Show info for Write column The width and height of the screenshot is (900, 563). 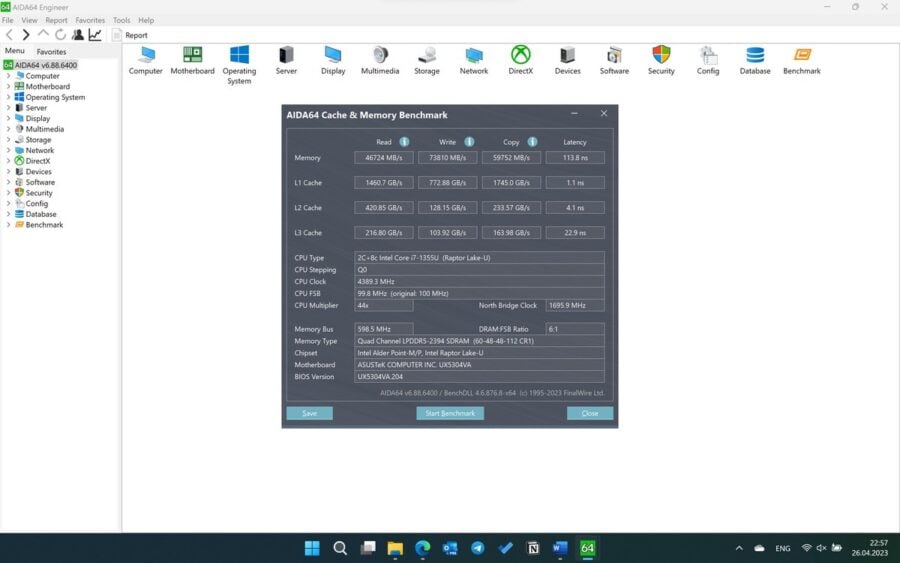470,142
